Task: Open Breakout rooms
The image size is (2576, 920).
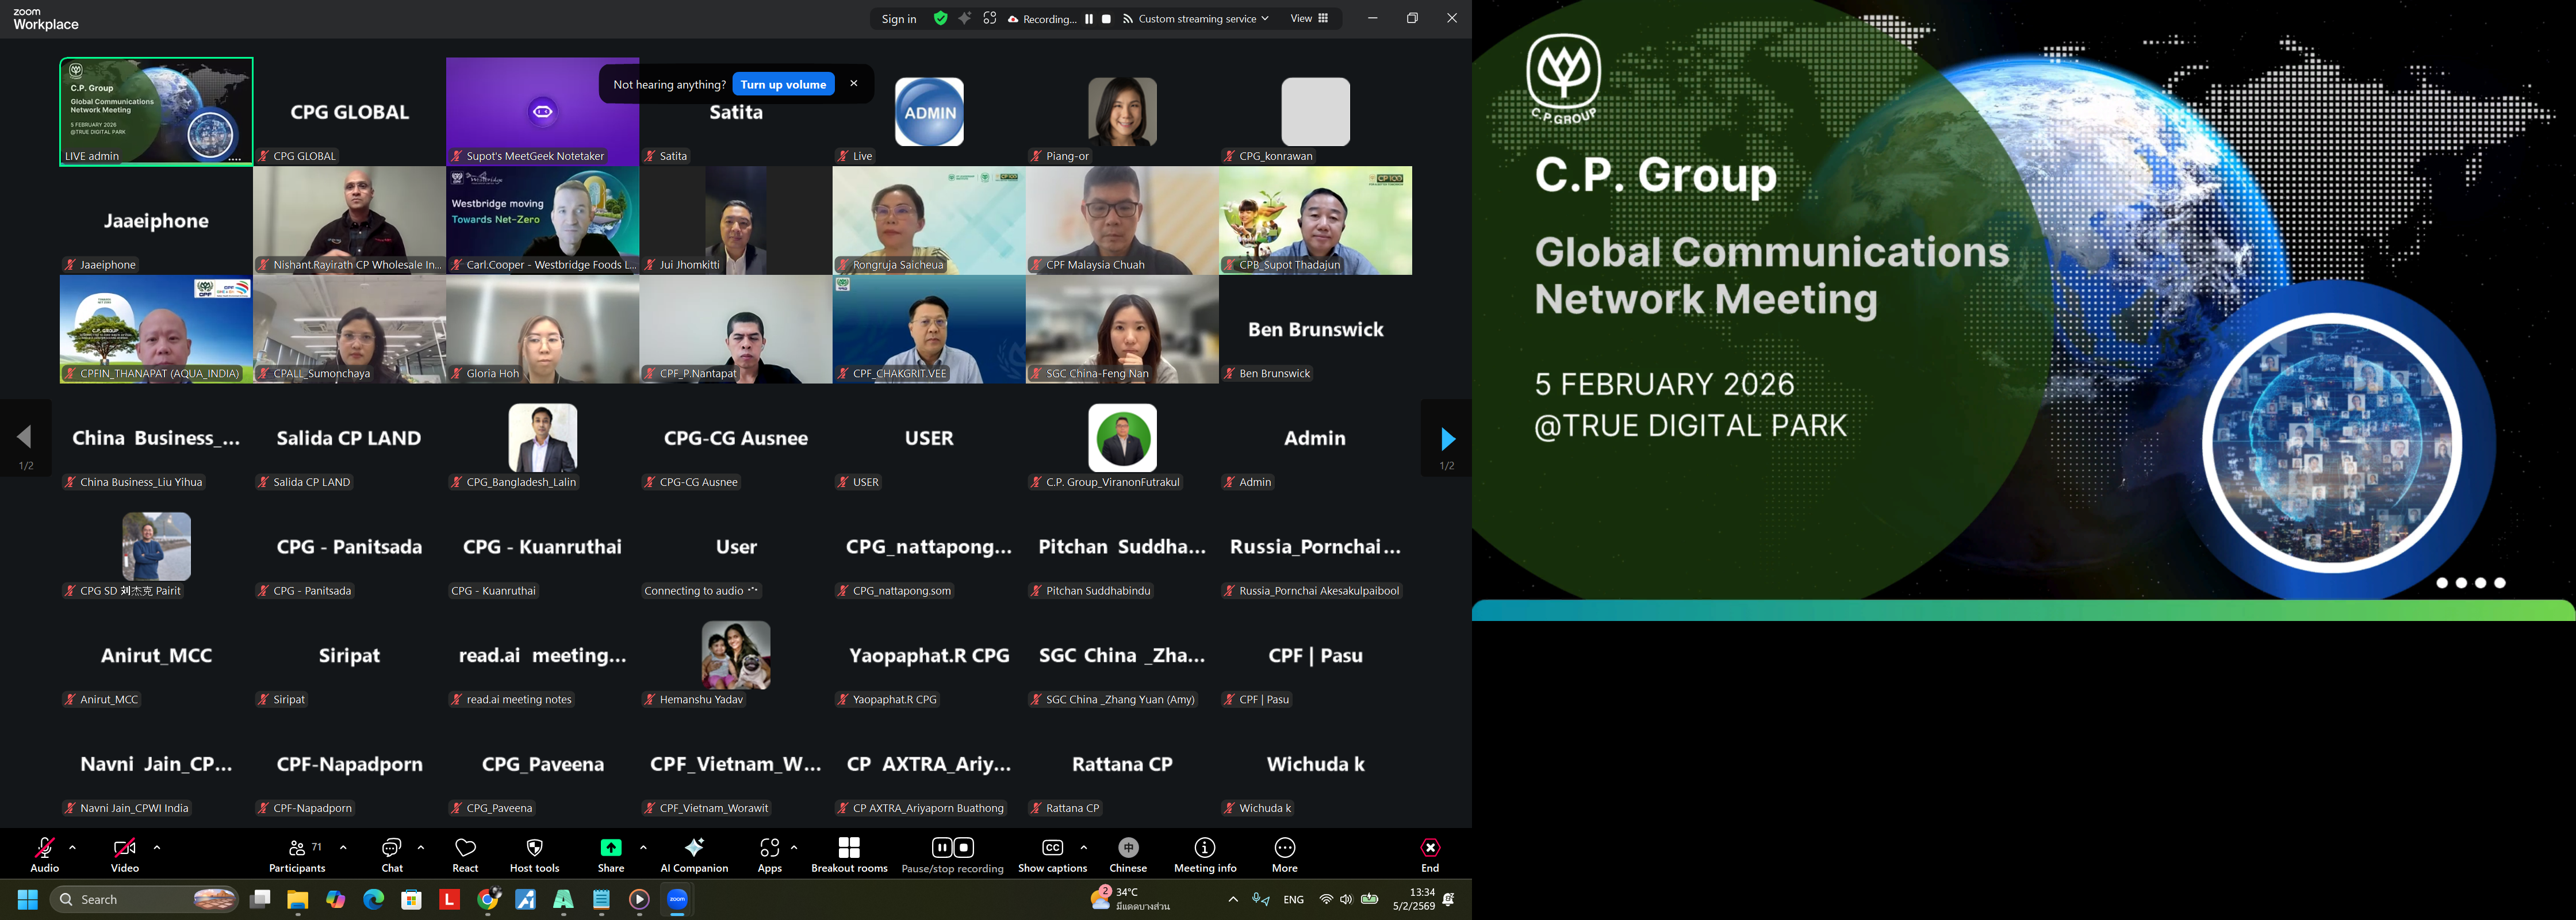Action: (x=849, y=855)
